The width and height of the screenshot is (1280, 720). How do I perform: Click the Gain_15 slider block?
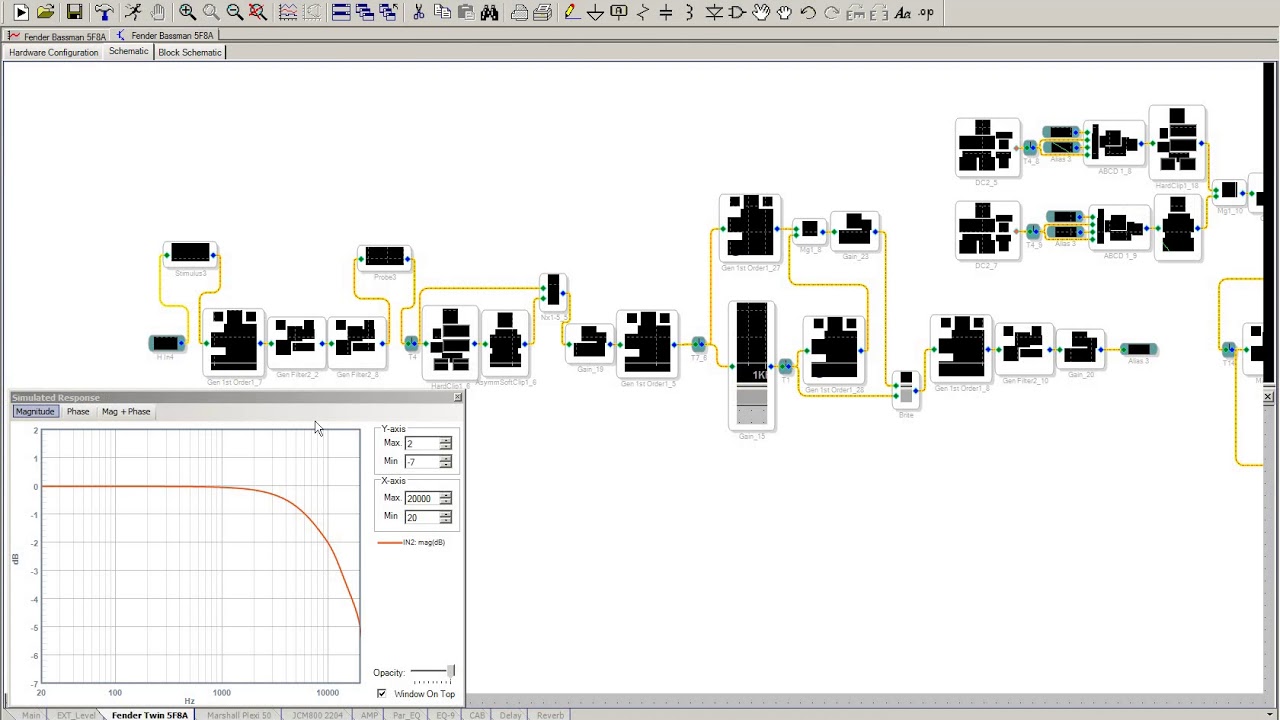(x=752, y=365)
